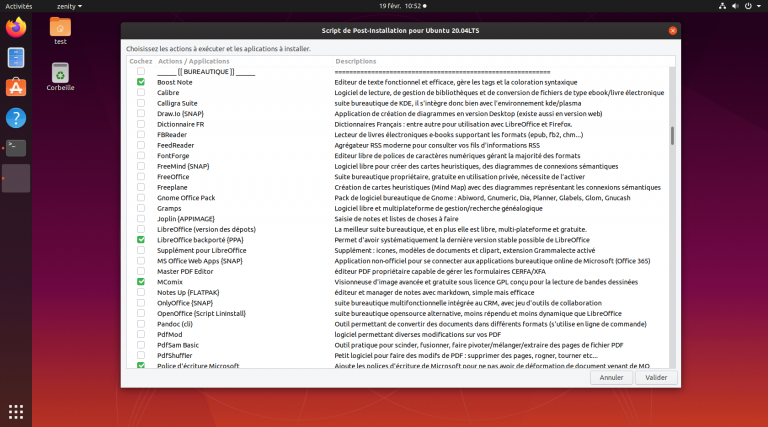Select the FeedReader row label
Viewport: 768px width, 427px height.
pyautogui.click(x=175, y=145)
